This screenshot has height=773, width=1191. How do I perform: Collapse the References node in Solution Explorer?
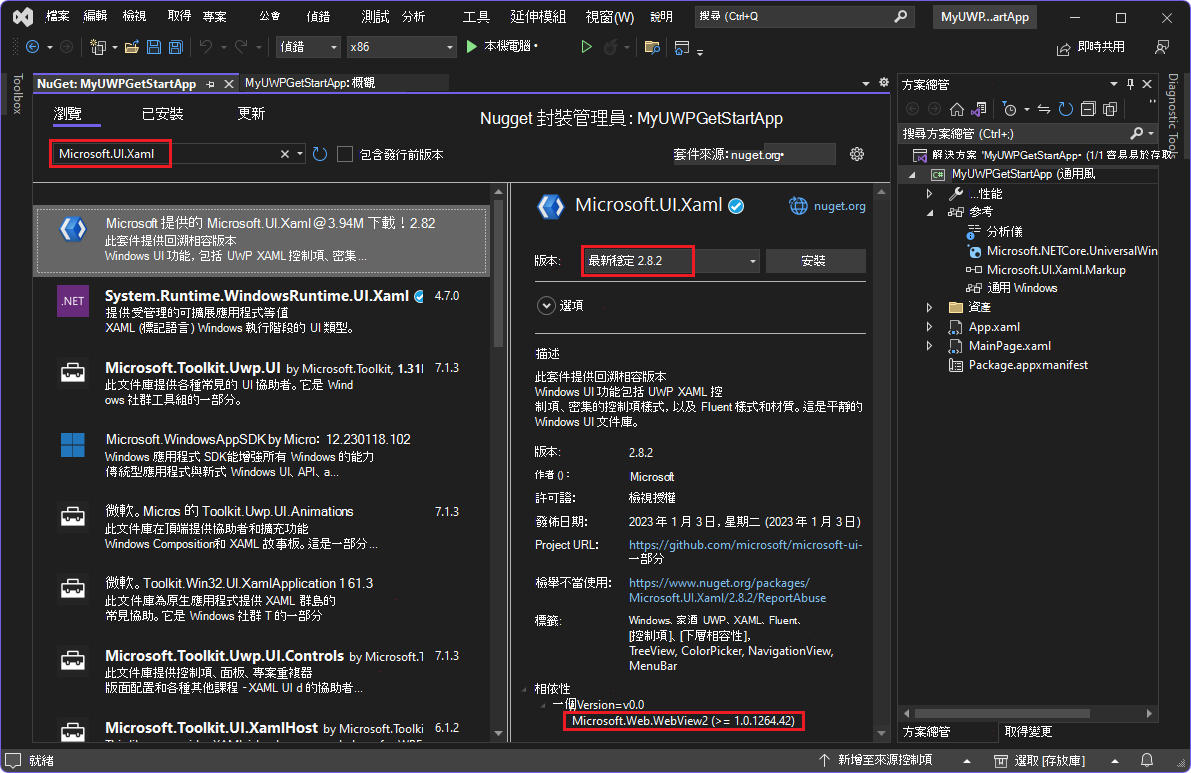(930, 213)
